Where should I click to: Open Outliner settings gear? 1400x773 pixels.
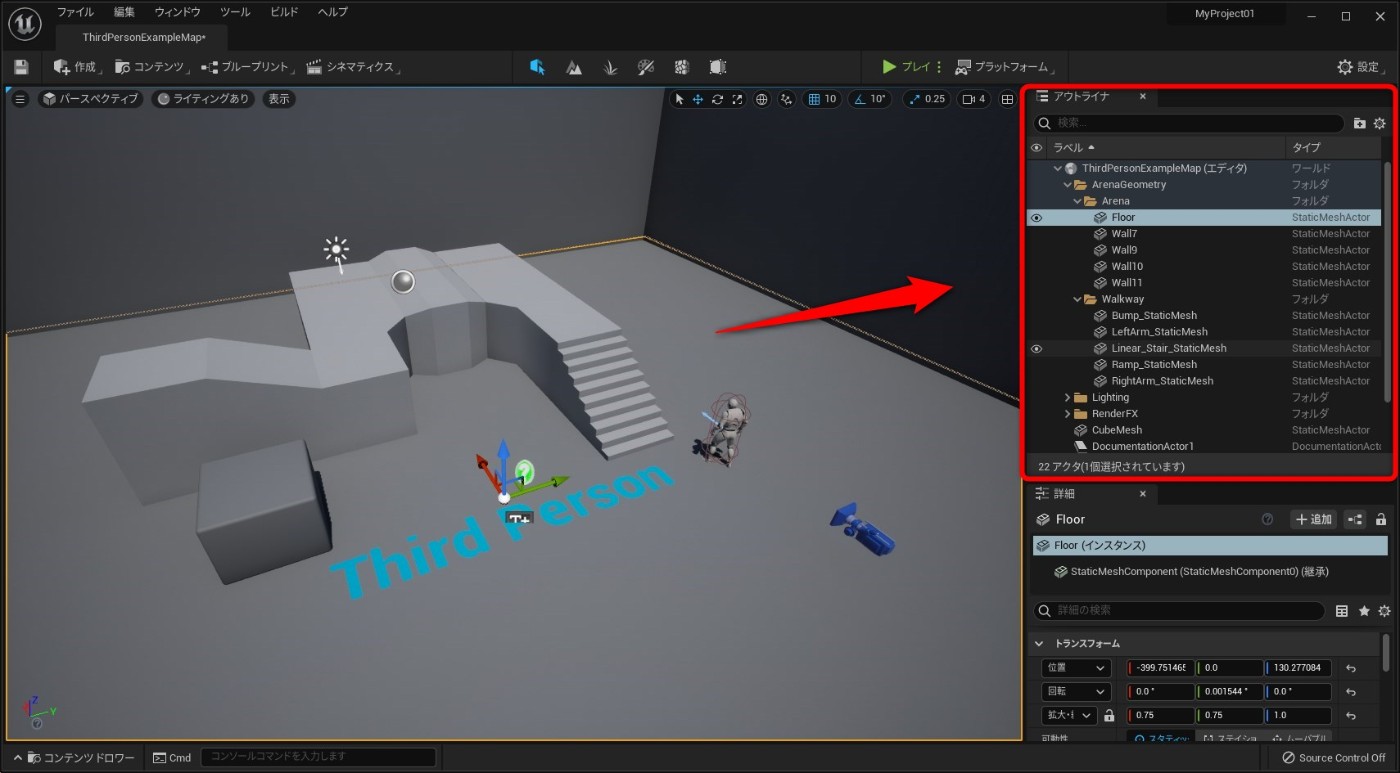1380,123
